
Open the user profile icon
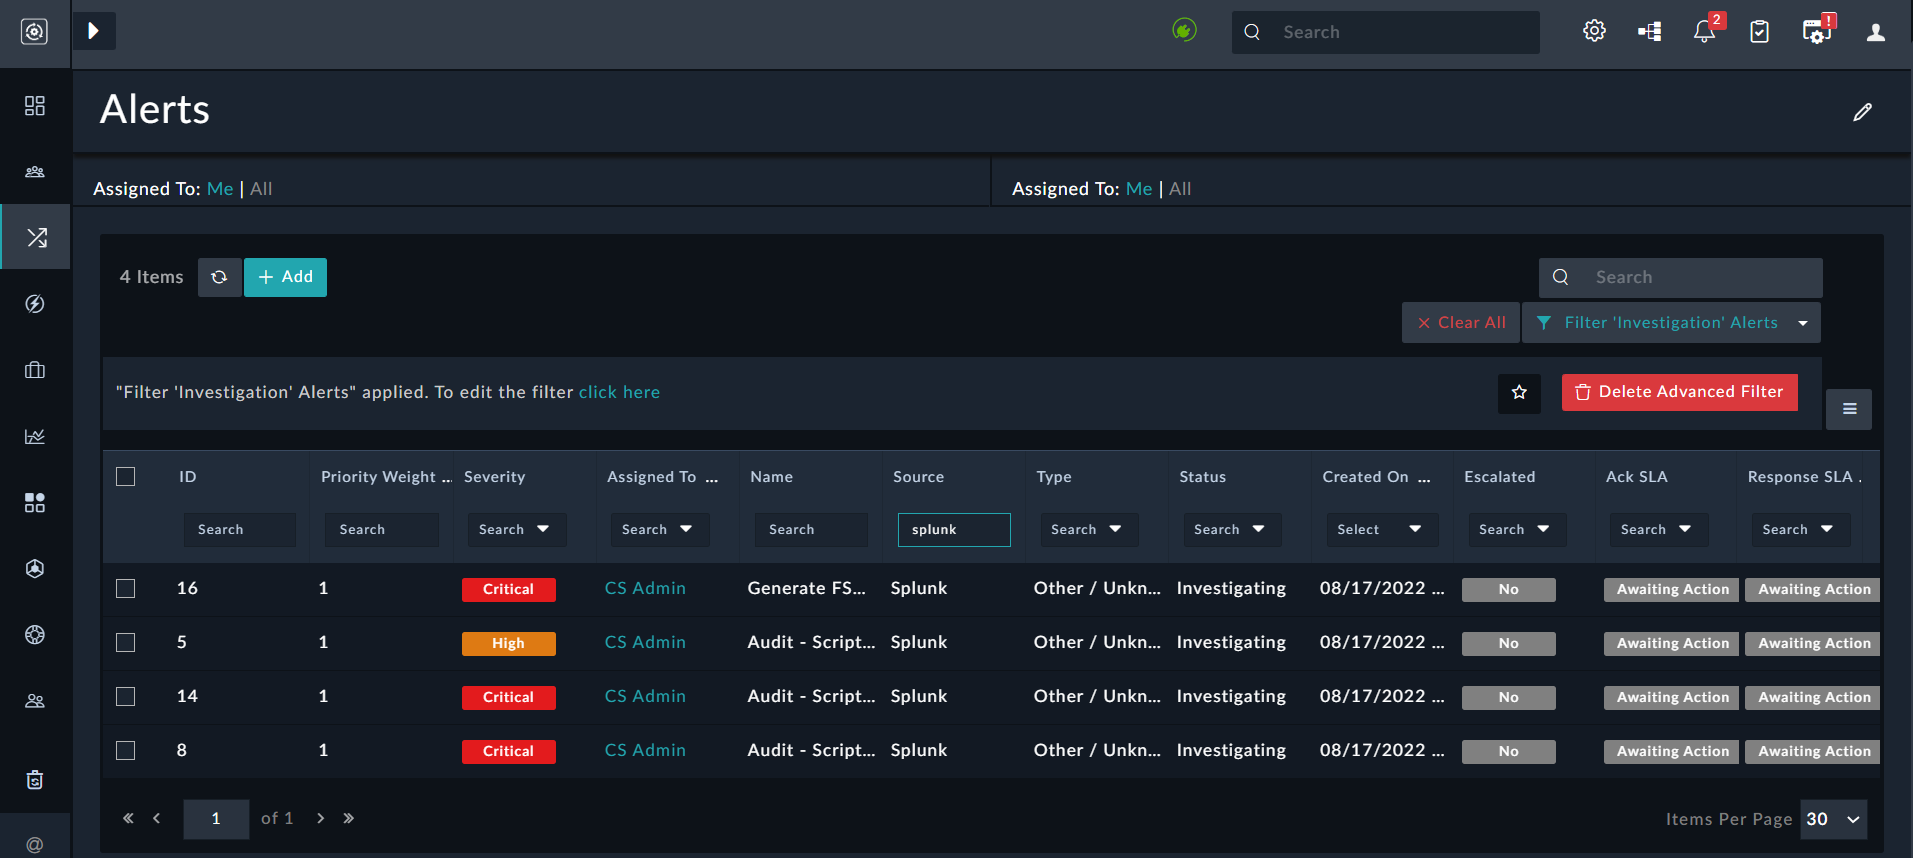[x=1876, y=32]
